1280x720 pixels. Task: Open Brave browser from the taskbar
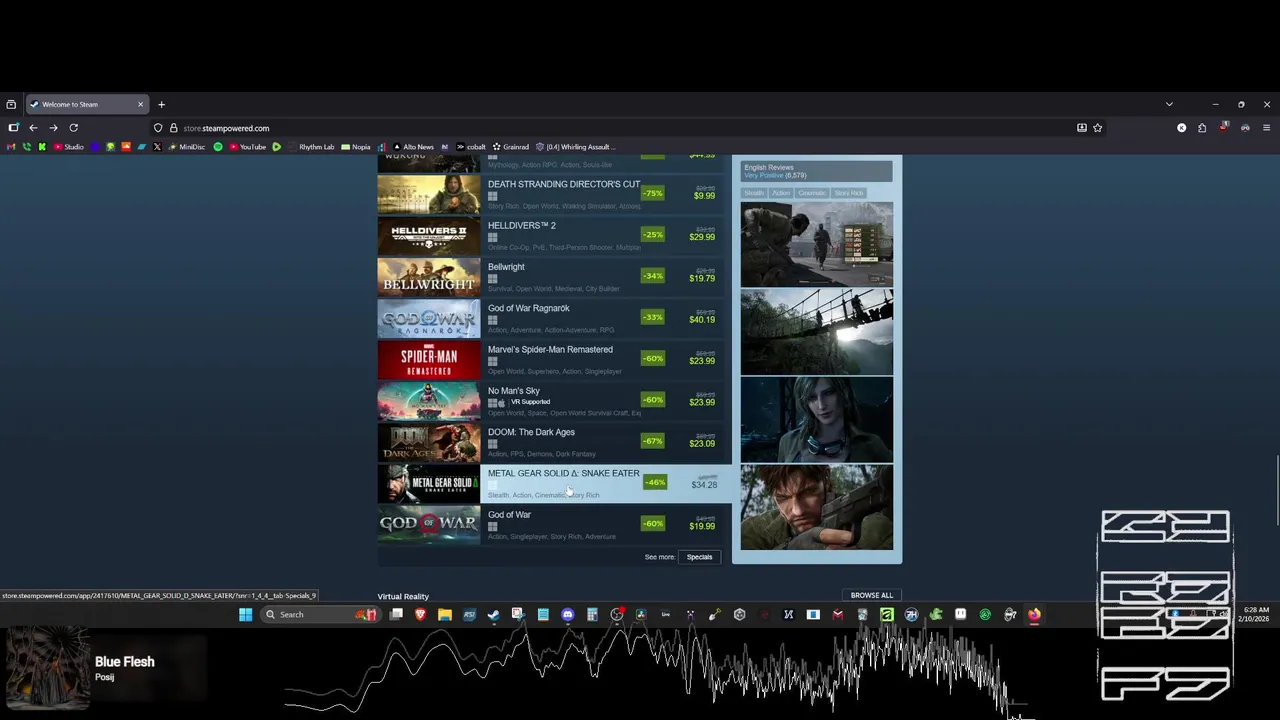coord(420,615)
